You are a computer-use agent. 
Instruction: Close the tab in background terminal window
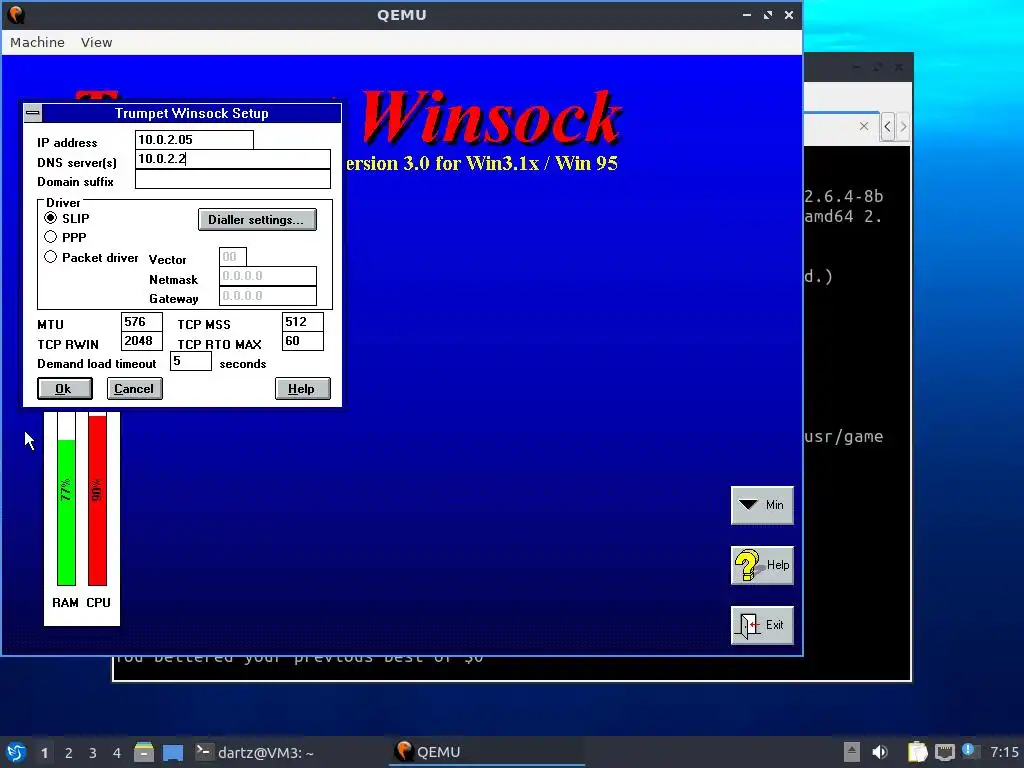(864, 126)
